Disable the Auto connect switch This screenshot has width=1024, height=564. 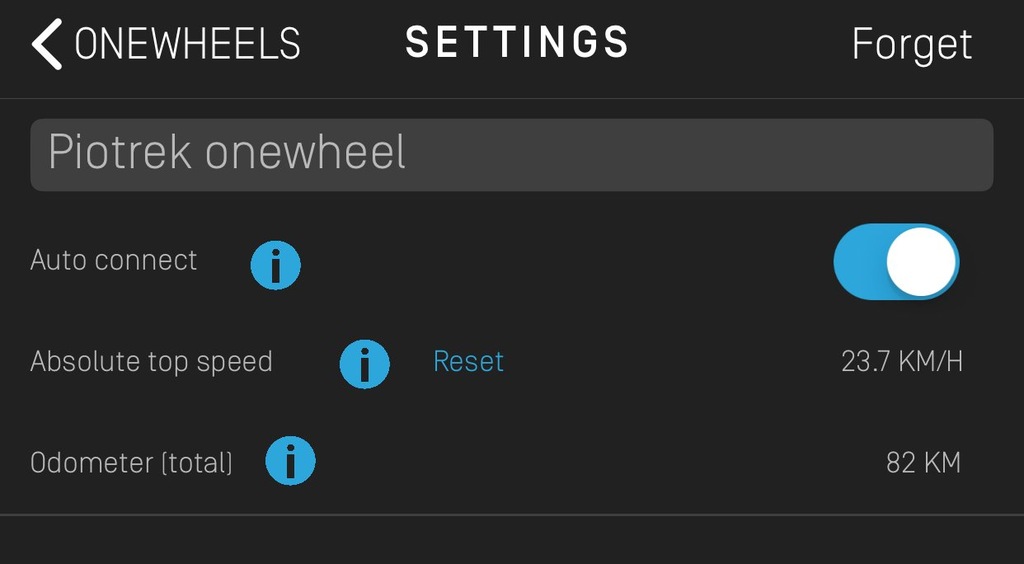click(x=896, y=261)
